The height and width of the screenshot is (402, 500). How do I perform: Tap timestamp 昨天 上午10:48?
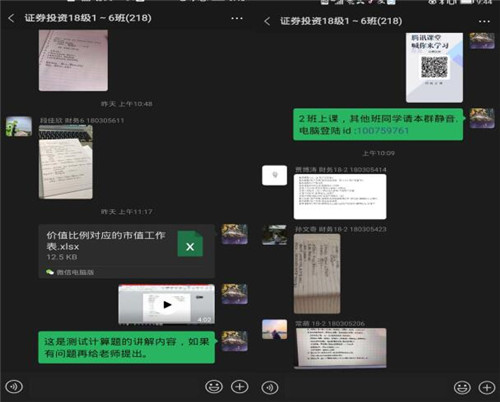coord(127,104)
